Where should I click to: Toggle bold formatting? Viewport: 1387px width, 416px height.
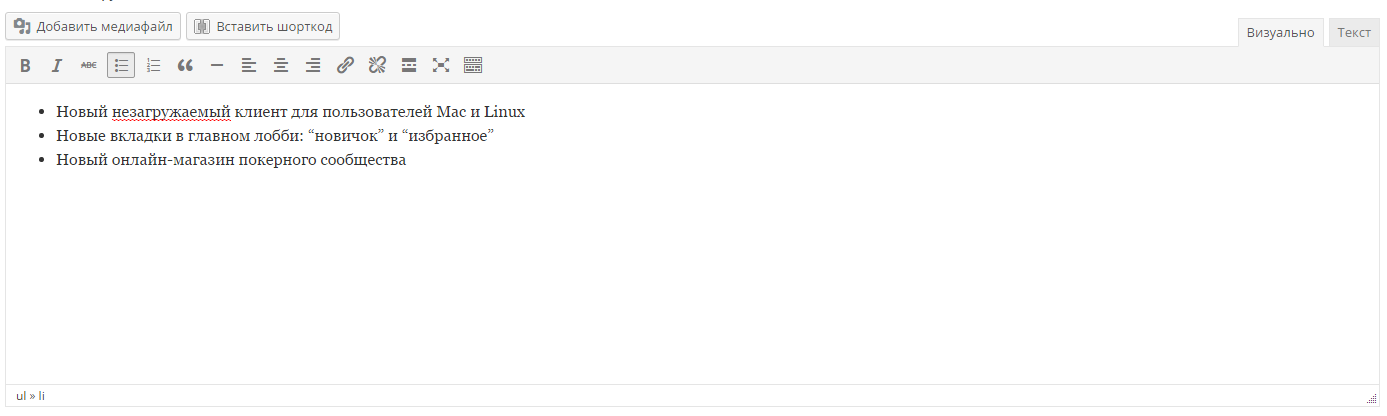click(x=25, y=66)
